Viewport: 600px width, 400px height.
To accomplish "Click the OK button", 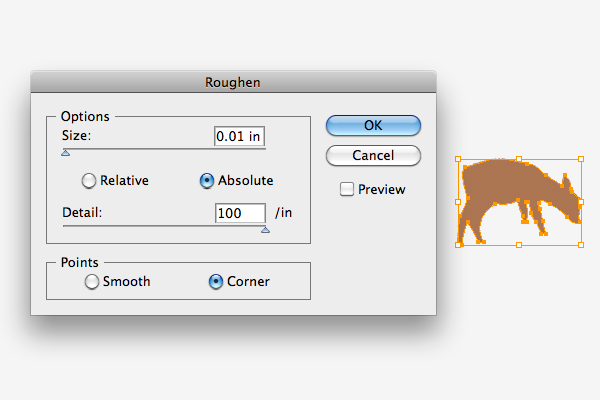I will 373,125.
